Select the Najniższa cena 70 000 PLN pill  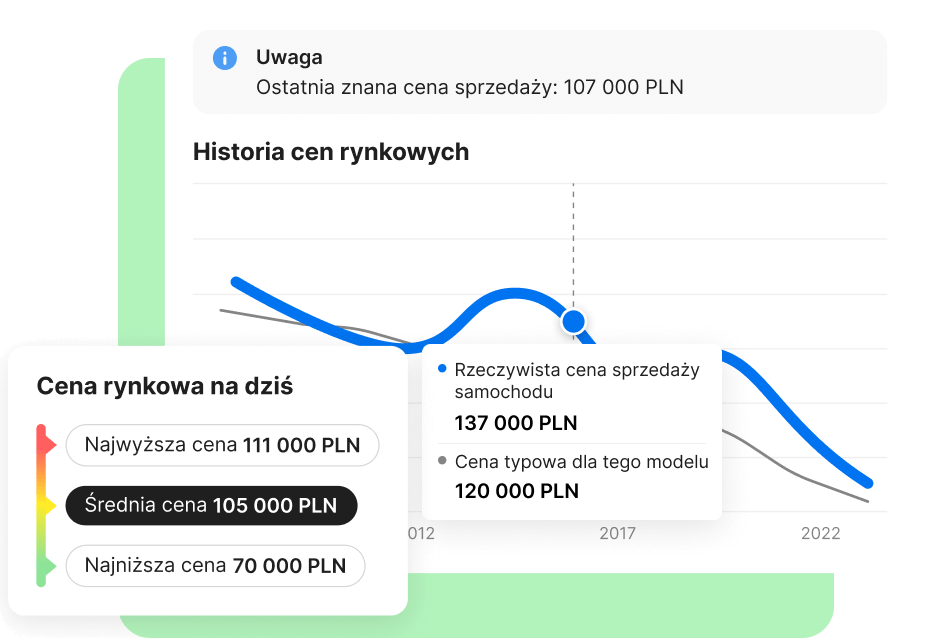pyautogui.click(x=215, y=566)
